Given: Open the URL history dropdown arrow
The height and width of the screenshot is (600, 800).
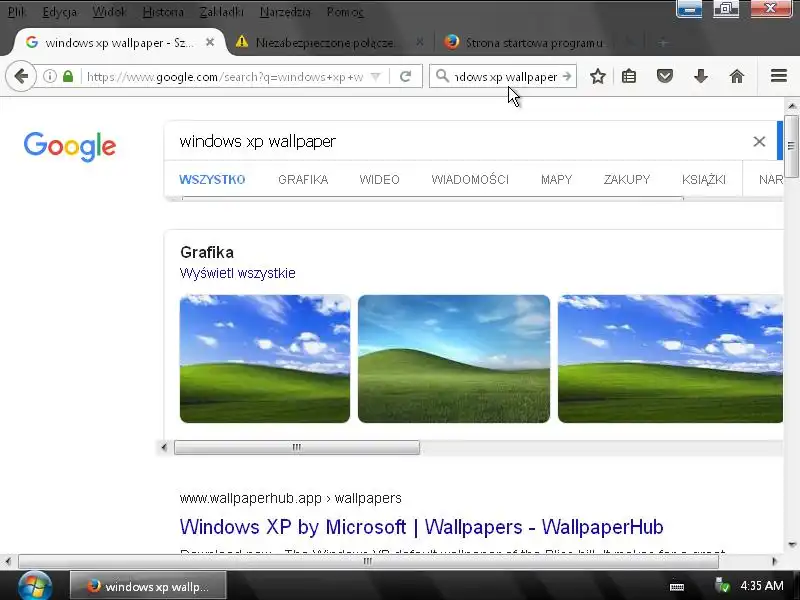Looking at the screenshot, I should coord(376,77).
